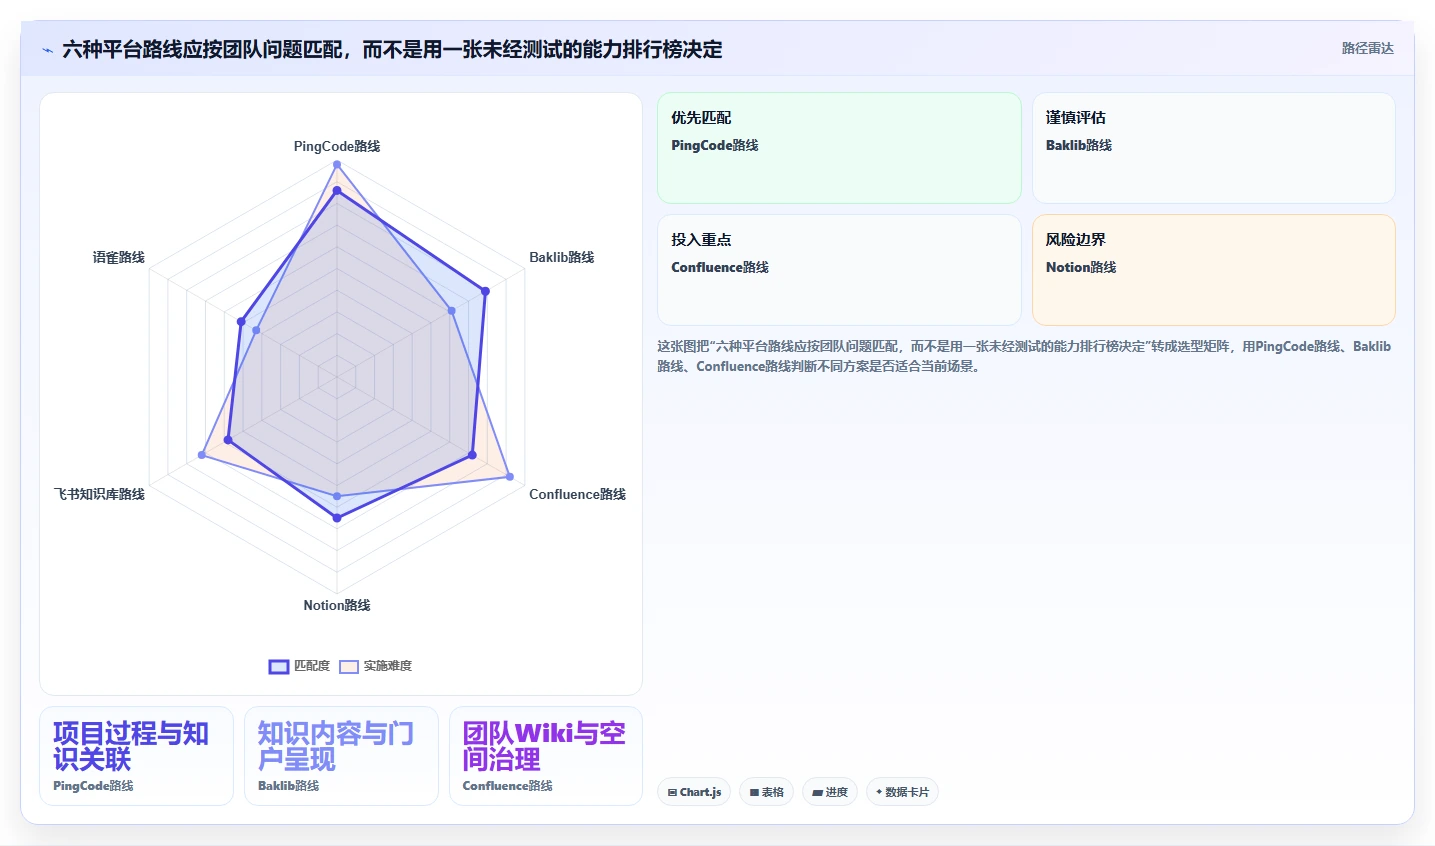Click the 匹配度 data point on PingCode axis

pos(337,190)
